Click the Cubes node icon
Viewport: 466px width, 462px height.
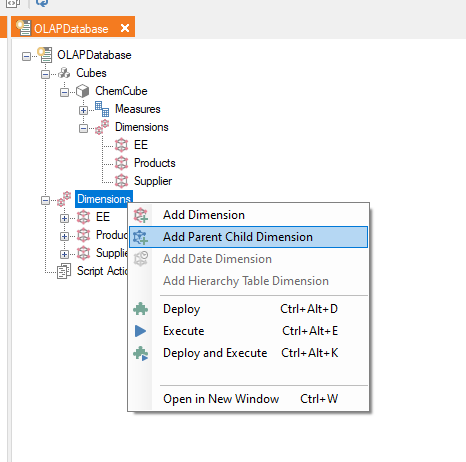64,73
